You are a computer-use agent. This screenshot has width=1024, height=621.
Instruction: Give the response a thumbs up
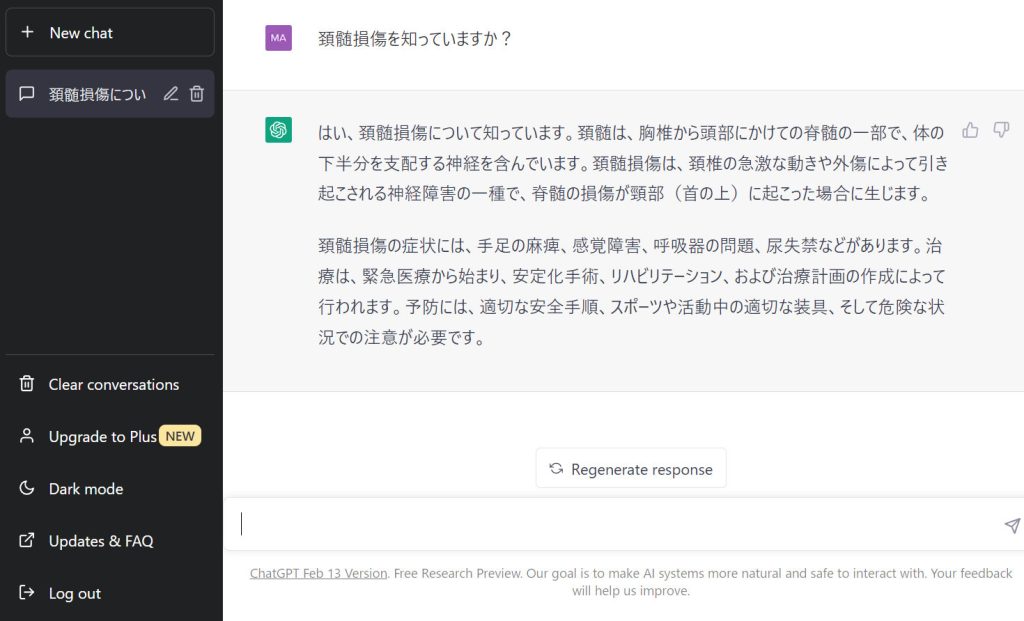pos(970,130)
